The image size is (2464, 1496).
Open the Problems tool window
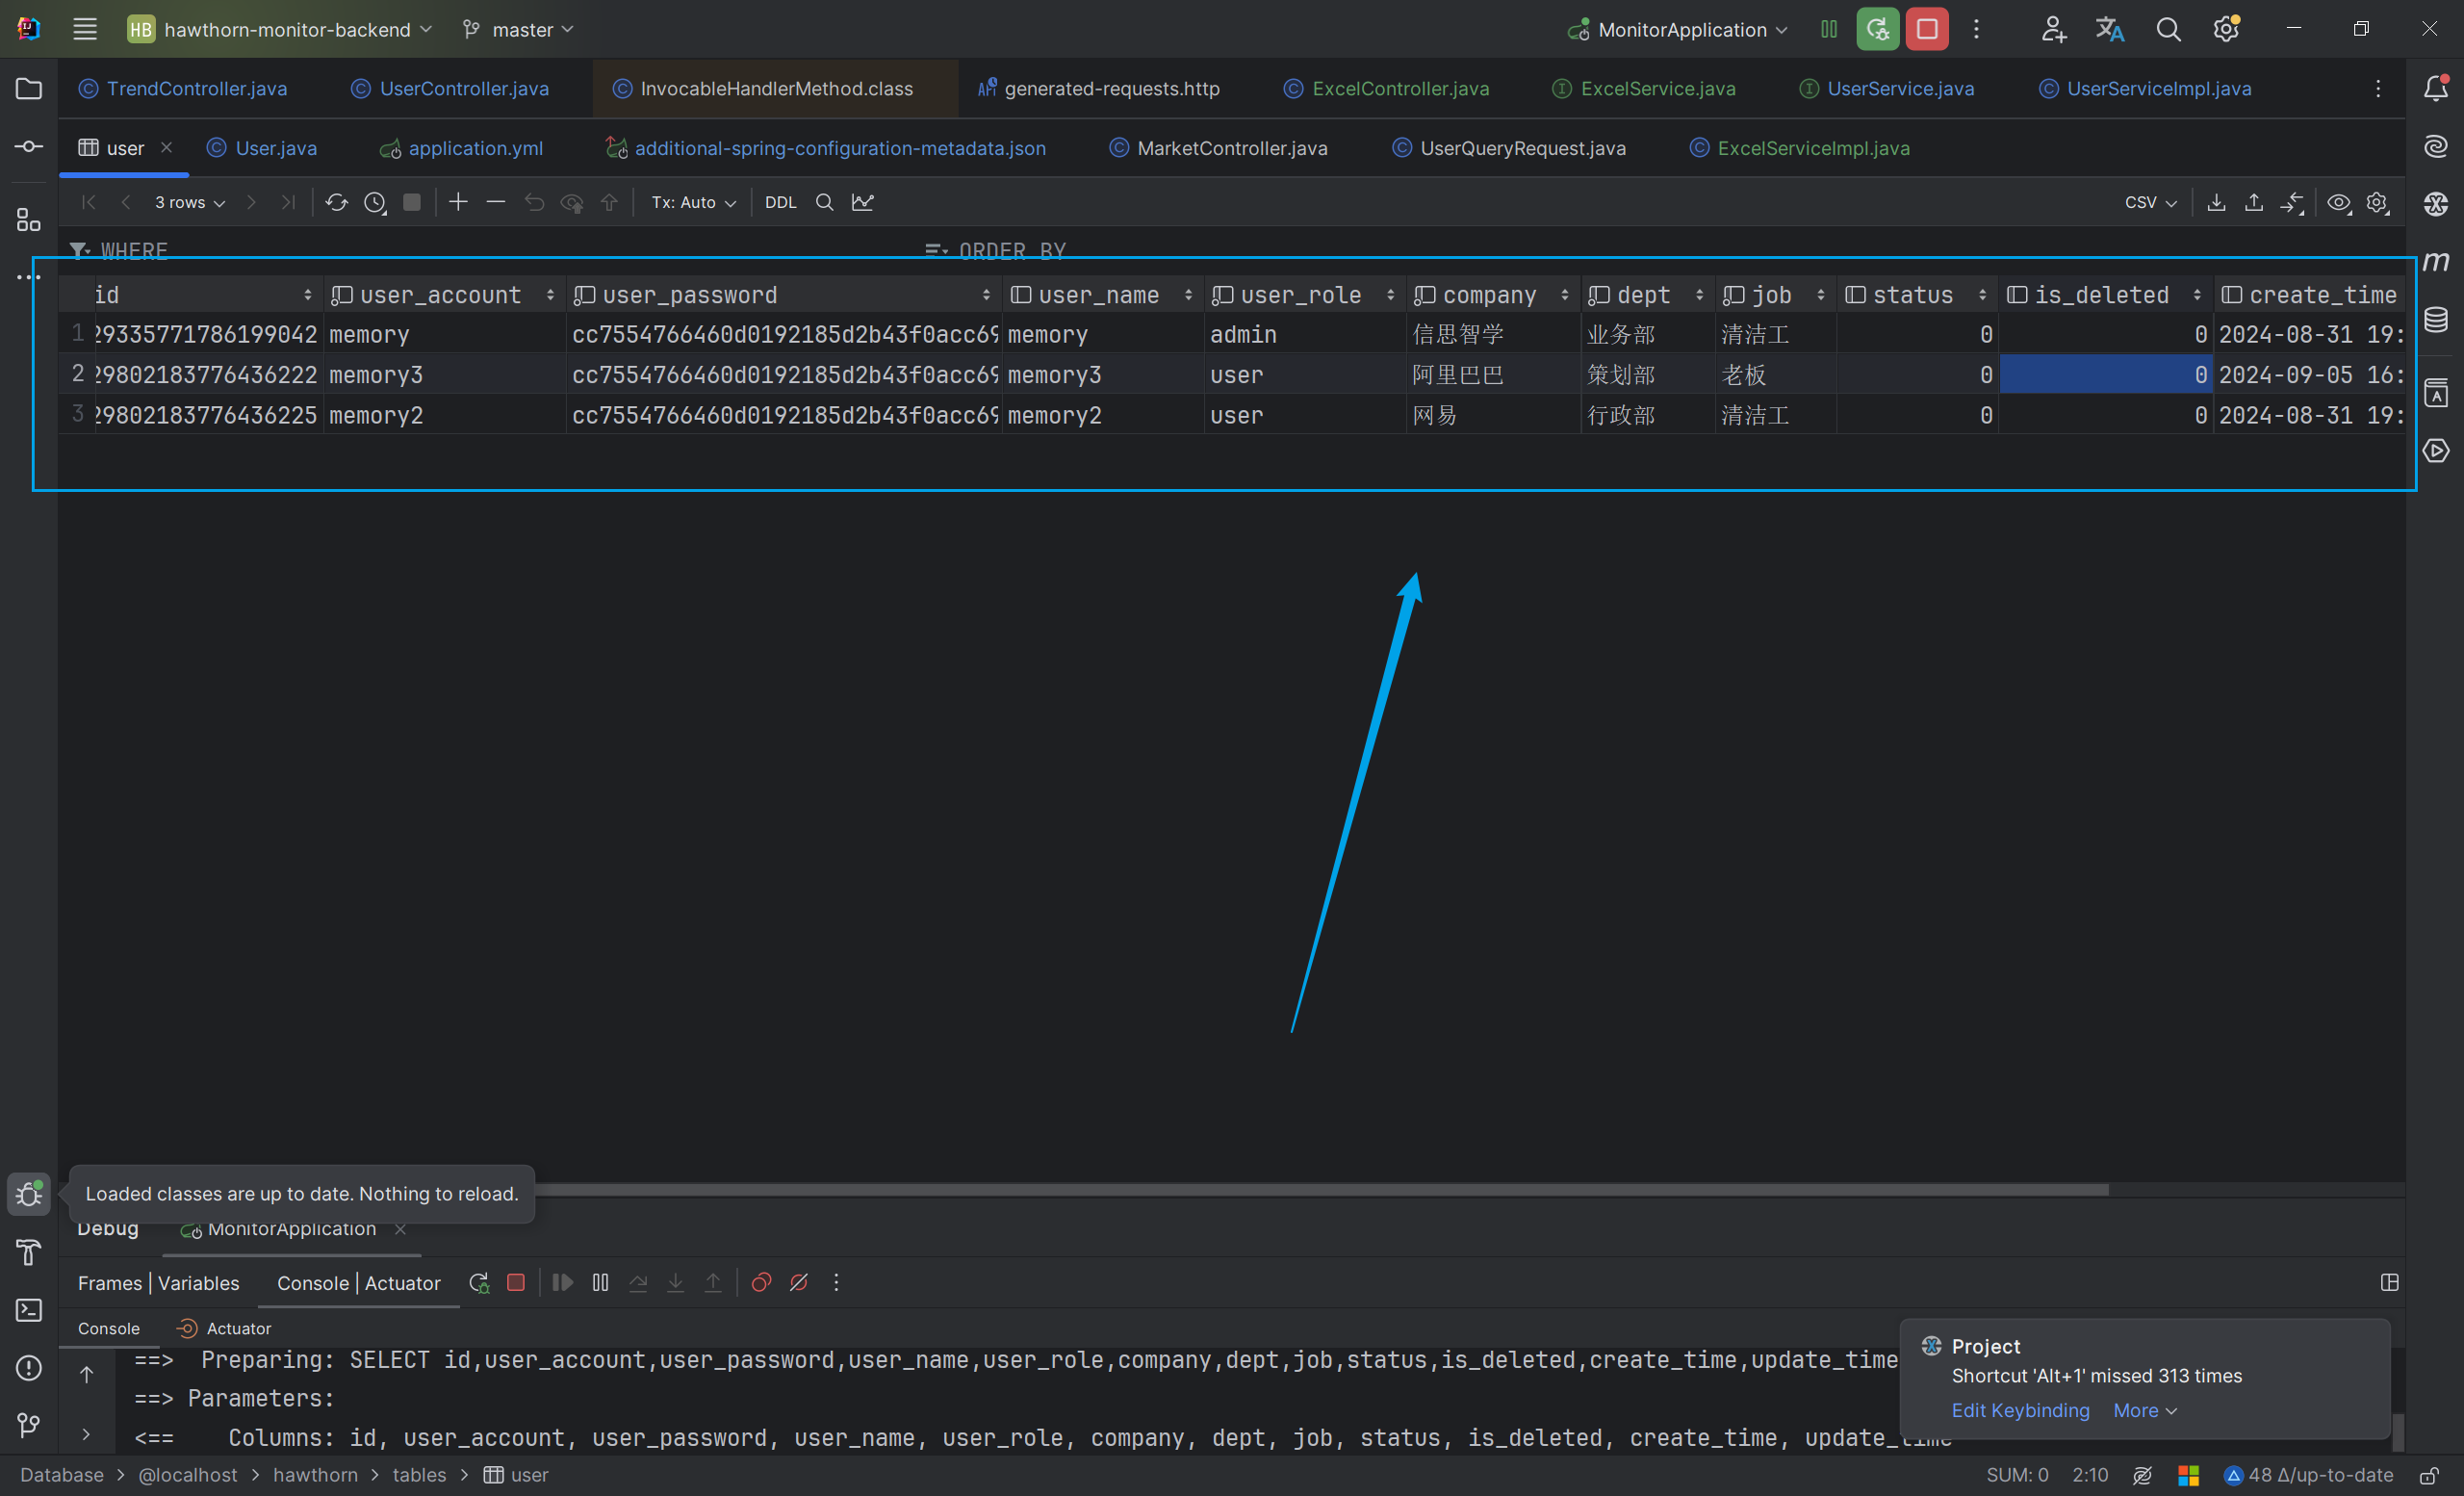click(29, 1368)
